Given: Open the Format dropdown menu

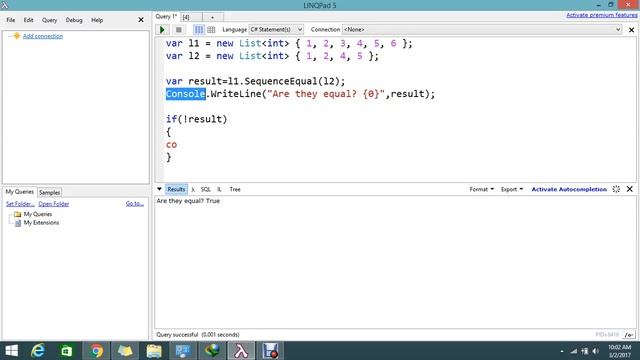Looking at the screenshot, I should (x=482, y=189).
